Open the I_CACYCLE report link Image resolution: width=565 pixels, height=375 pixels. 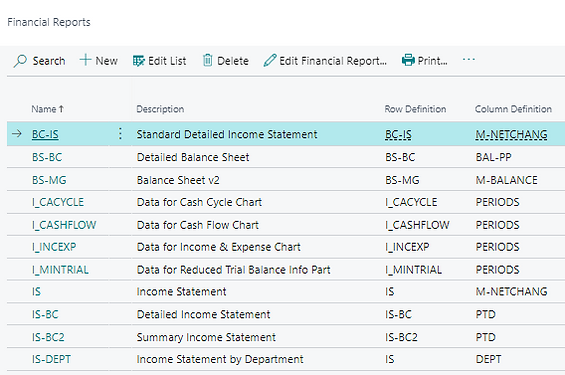coord(58,202)
